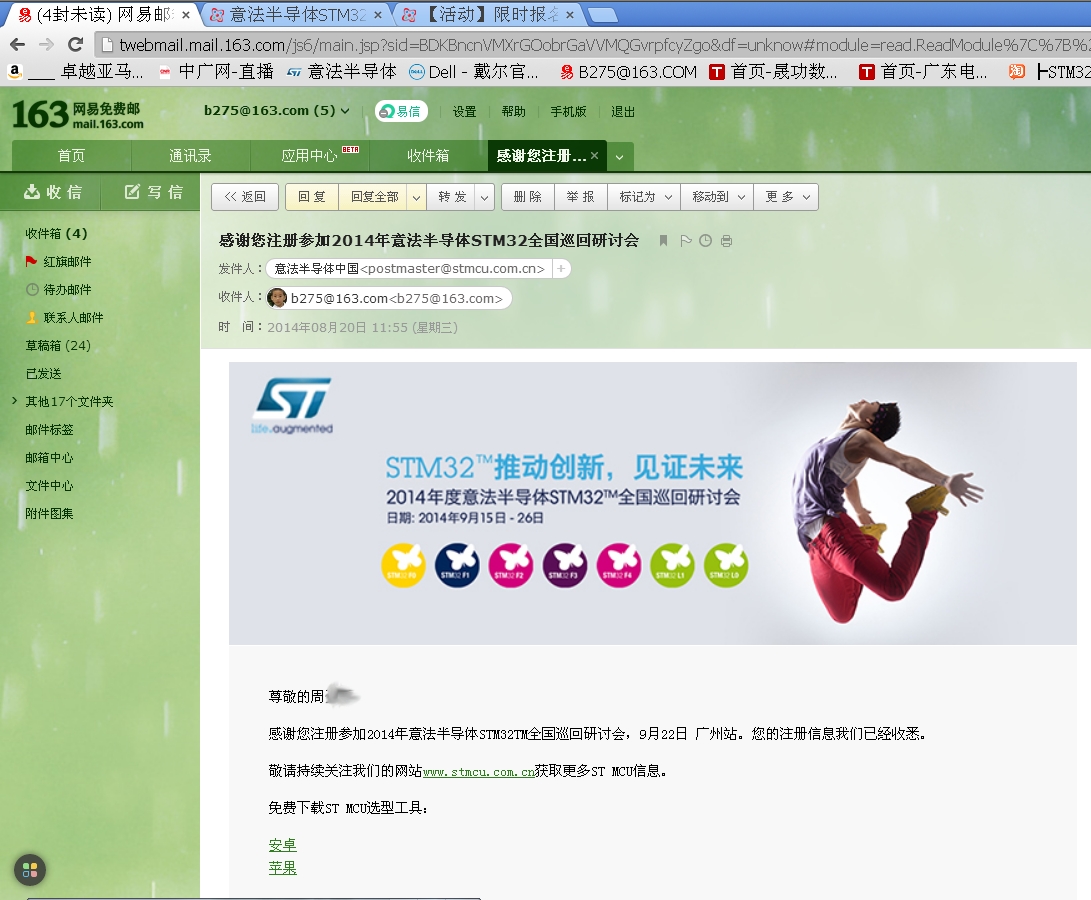The image size is (1091, 900).
Task: Open the 易信 button
Action: 401,111
